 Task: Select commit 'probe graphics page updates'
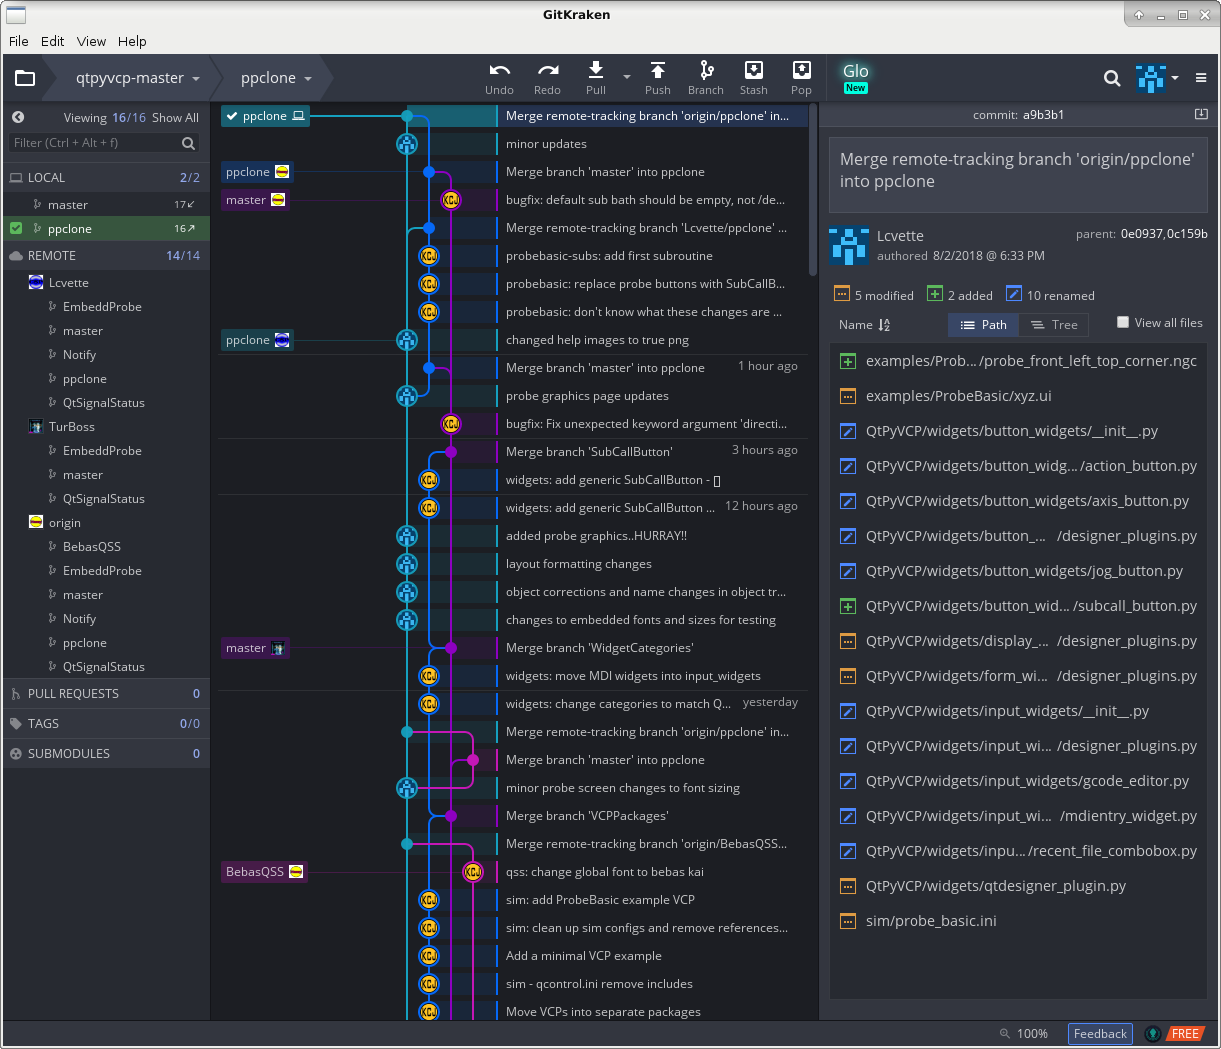click(587, 396)
